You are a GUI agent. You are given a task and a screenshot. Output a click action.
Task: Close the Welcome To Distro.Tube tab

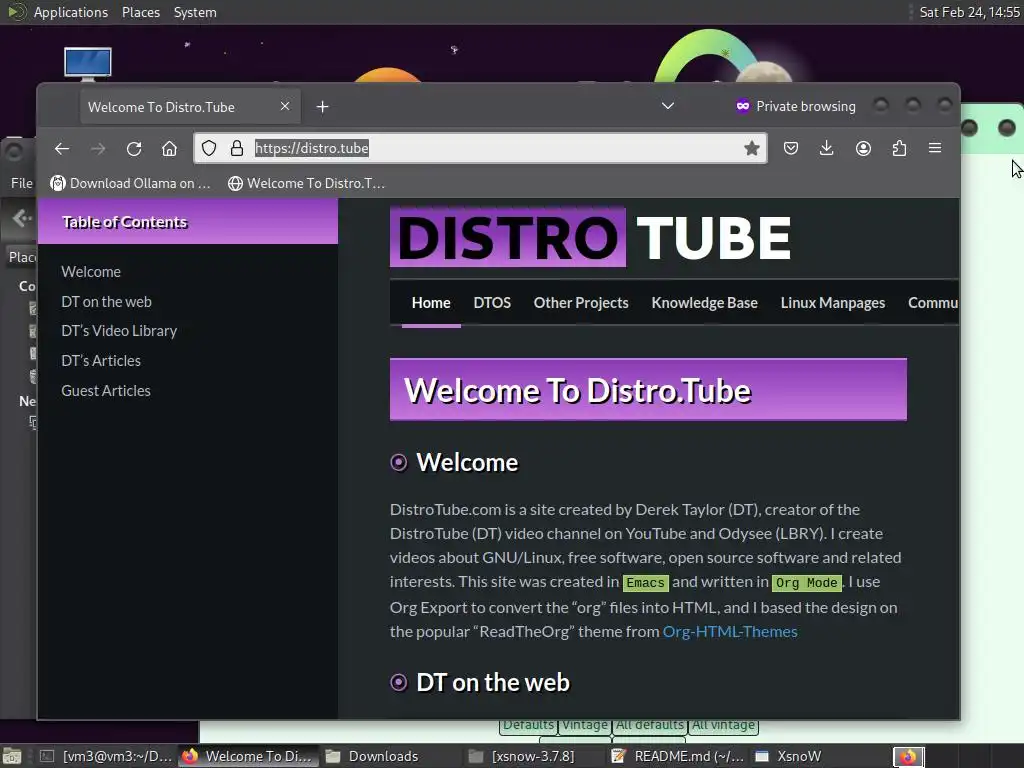click(285, 106)
